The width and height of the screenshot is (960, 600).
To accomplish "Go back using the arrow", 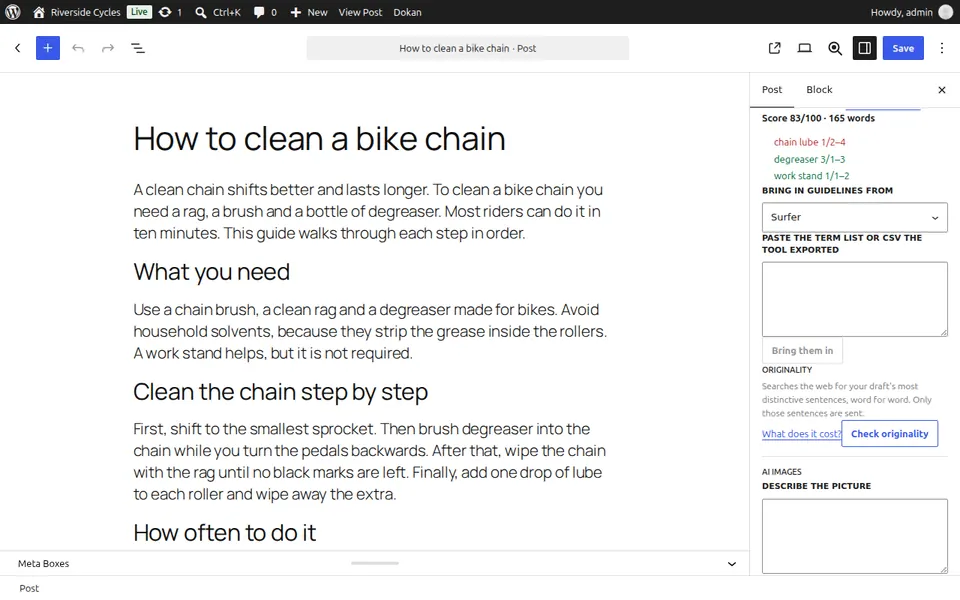I will coord(18,48).
